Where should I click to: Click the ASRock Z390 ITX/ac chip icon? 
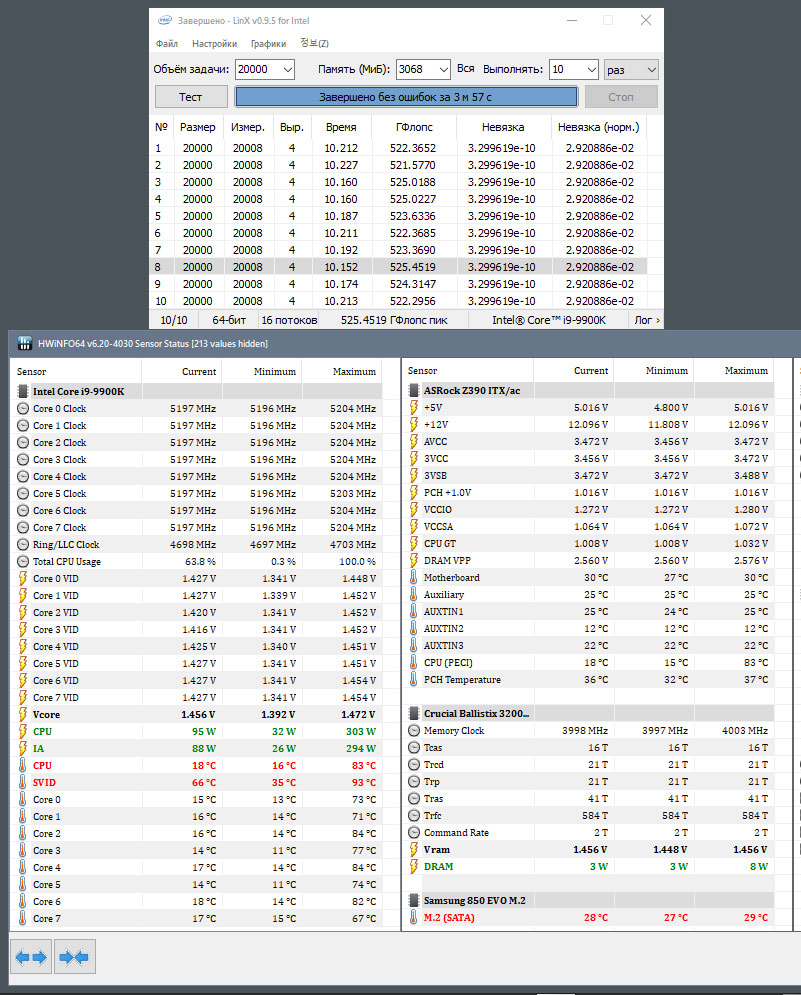414,390
